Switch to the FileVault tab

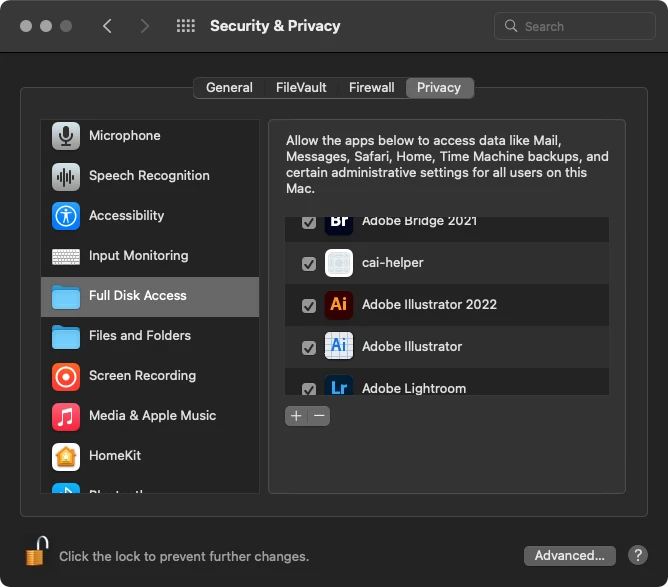301,88
